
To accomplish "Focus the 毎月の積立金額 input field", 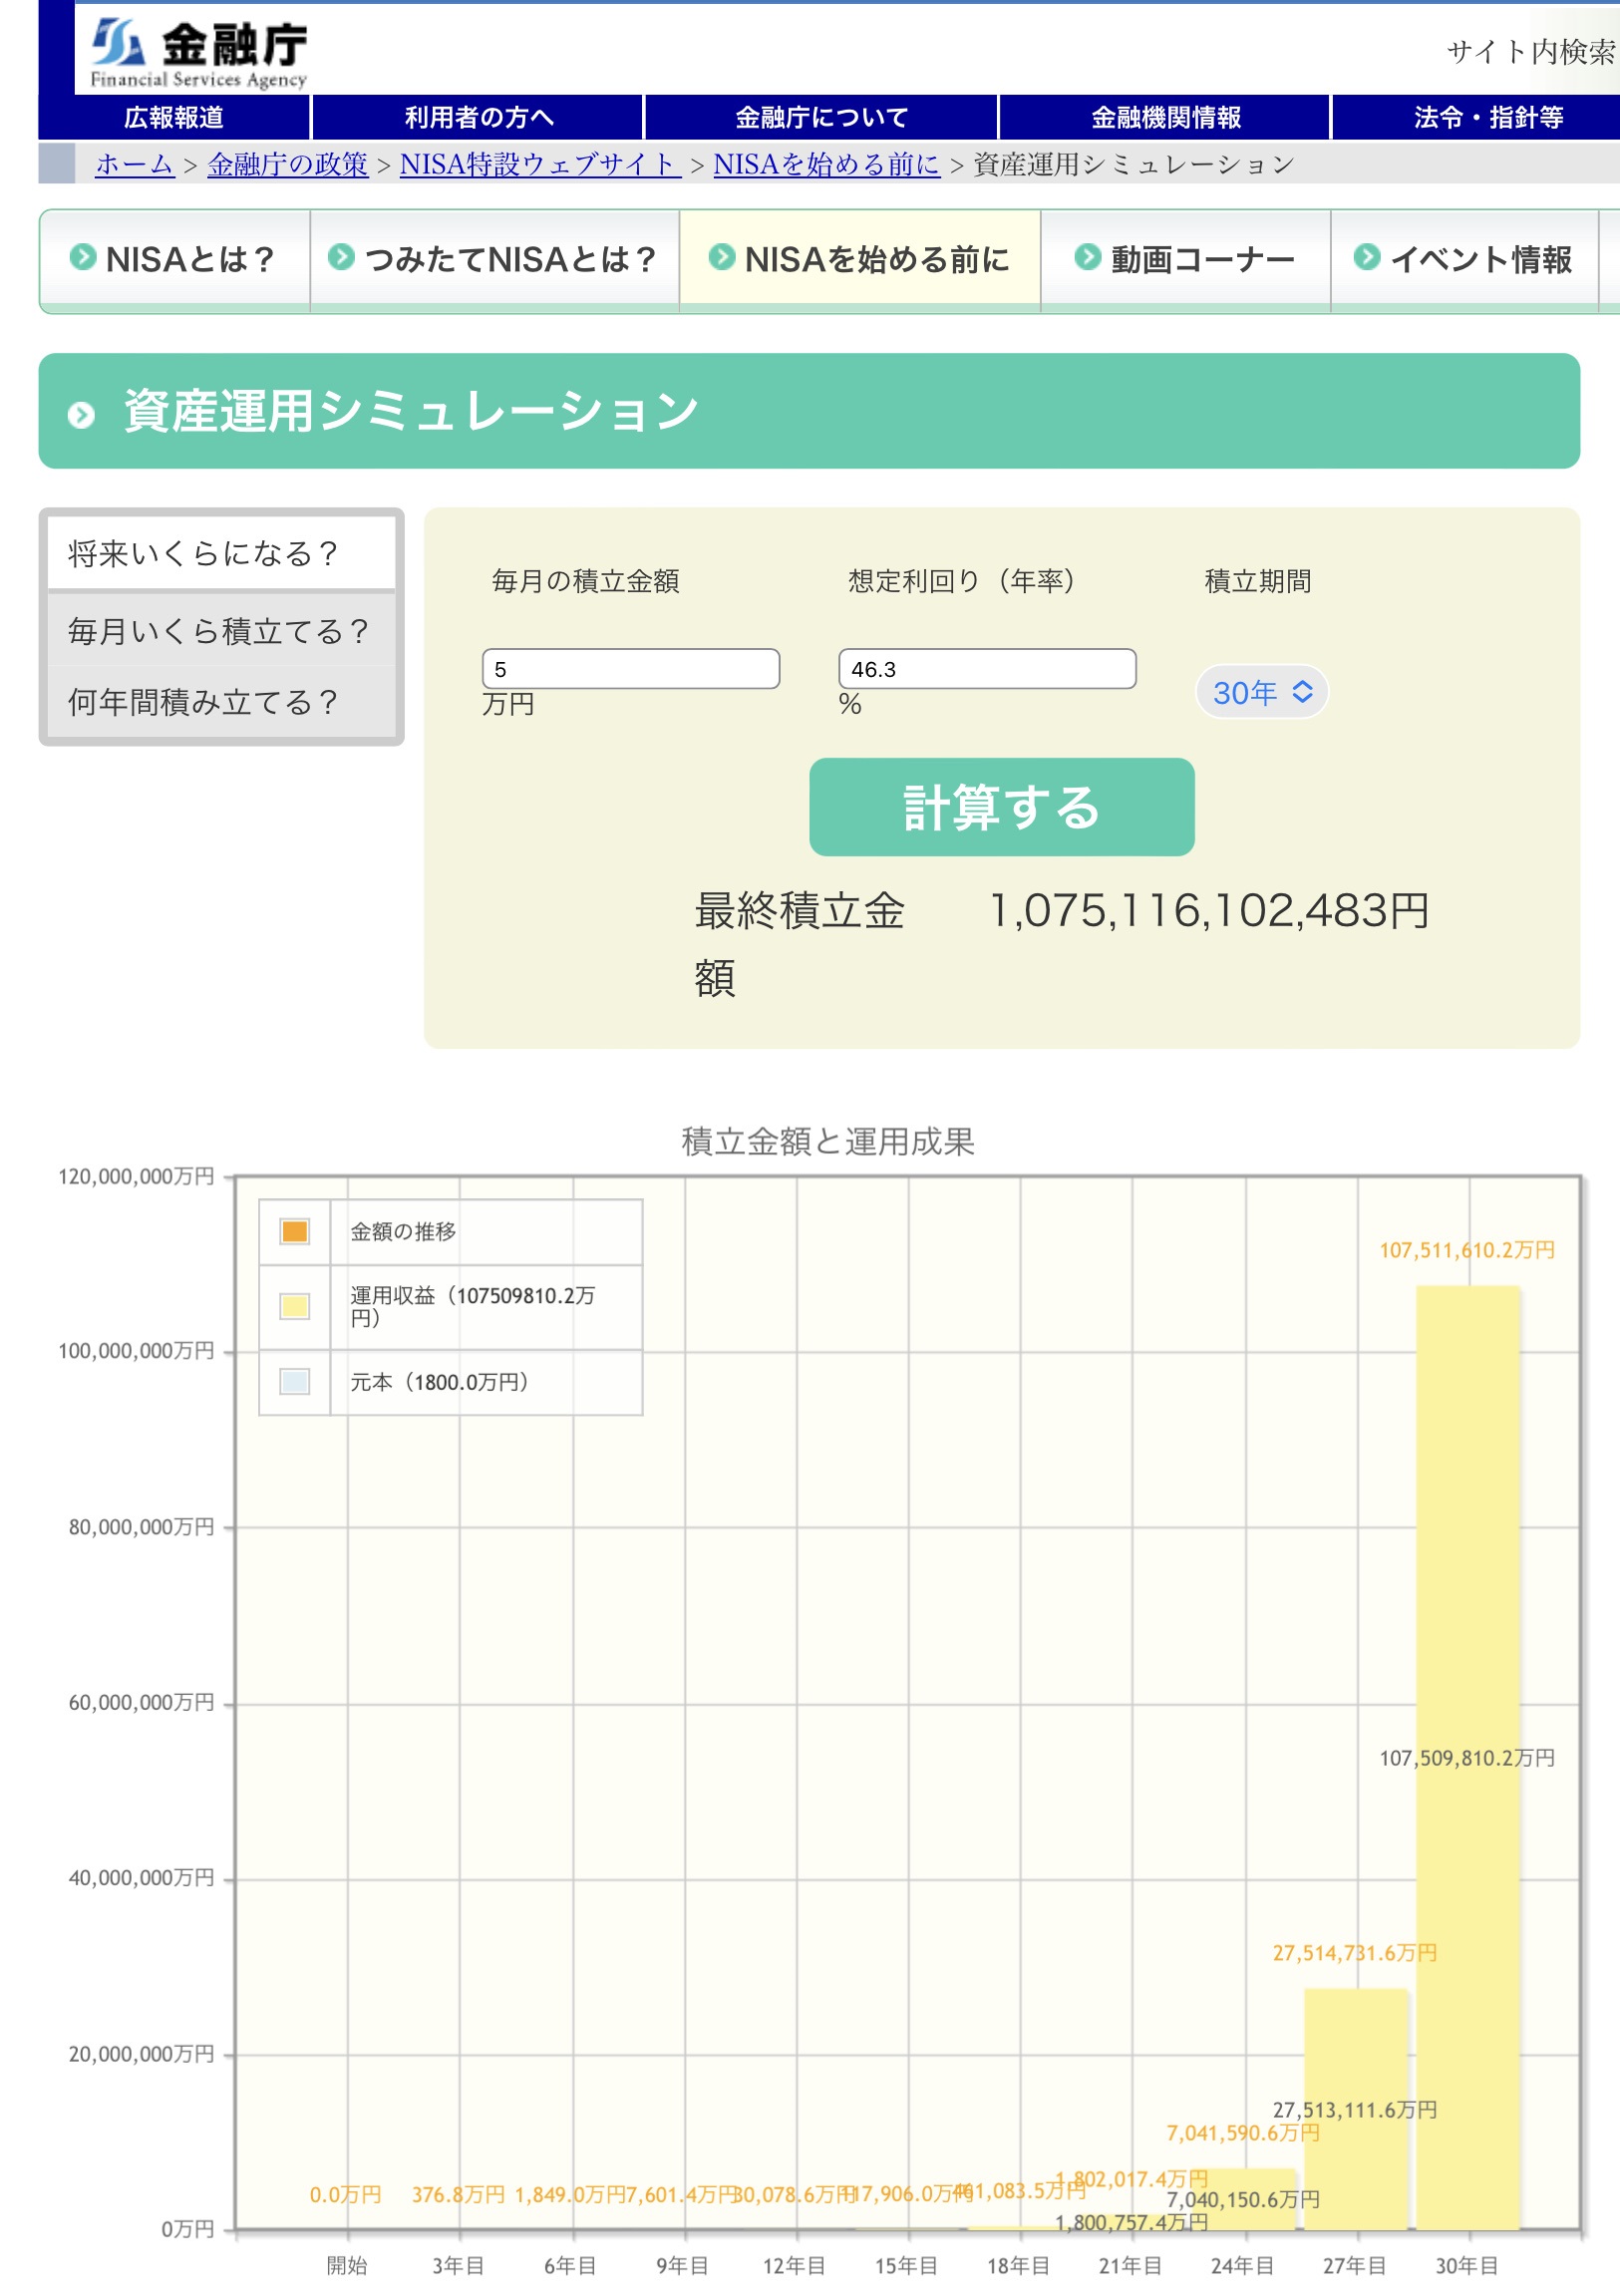I will [x=630, y=669].
